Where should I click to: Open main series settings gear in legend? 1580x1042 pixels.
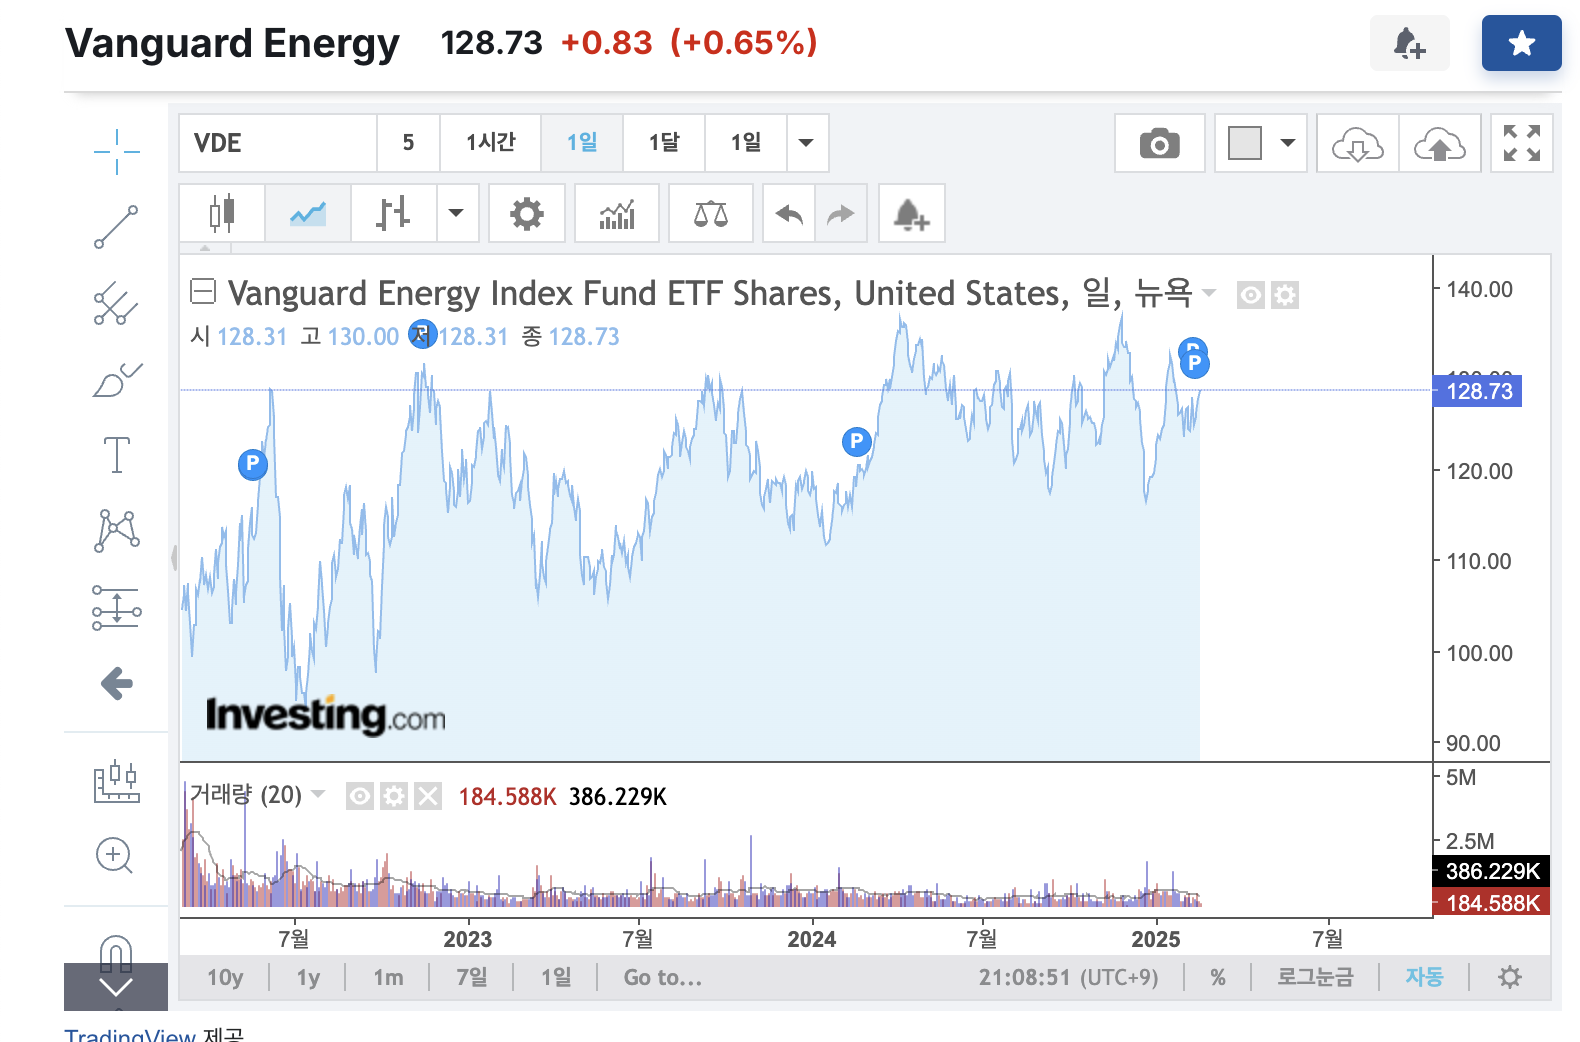(x=1285, y=295)
